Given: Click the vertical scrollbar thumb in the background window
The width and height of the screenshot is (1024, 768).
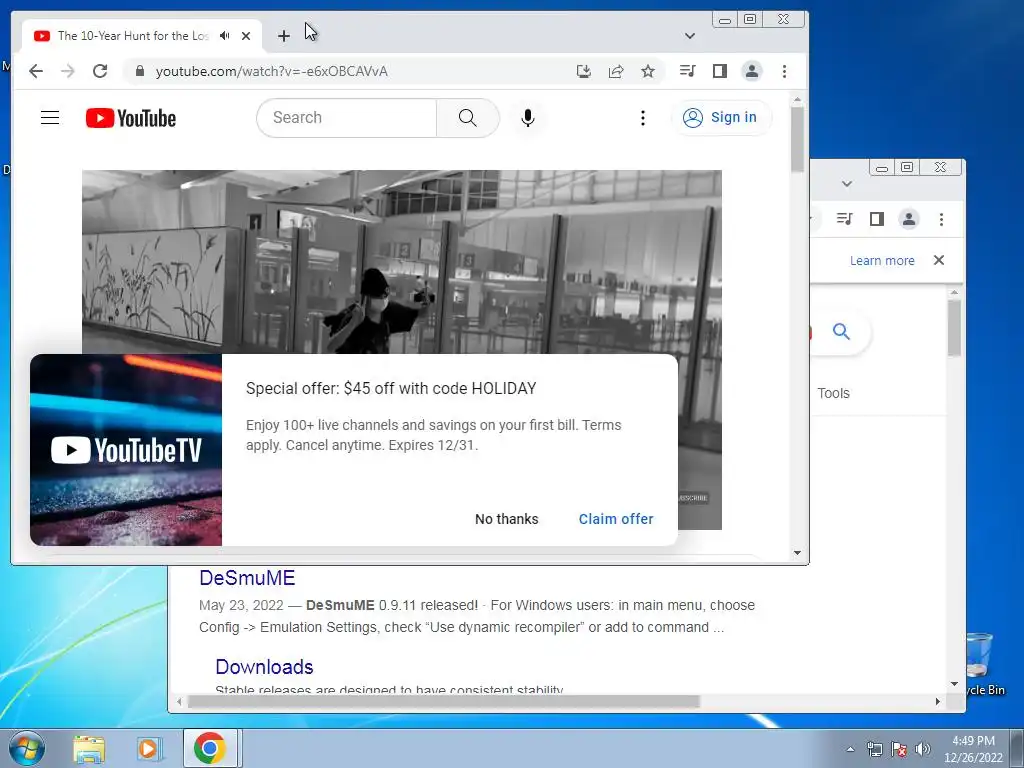Looking at the screenshot, I should [x=955, y=328].
